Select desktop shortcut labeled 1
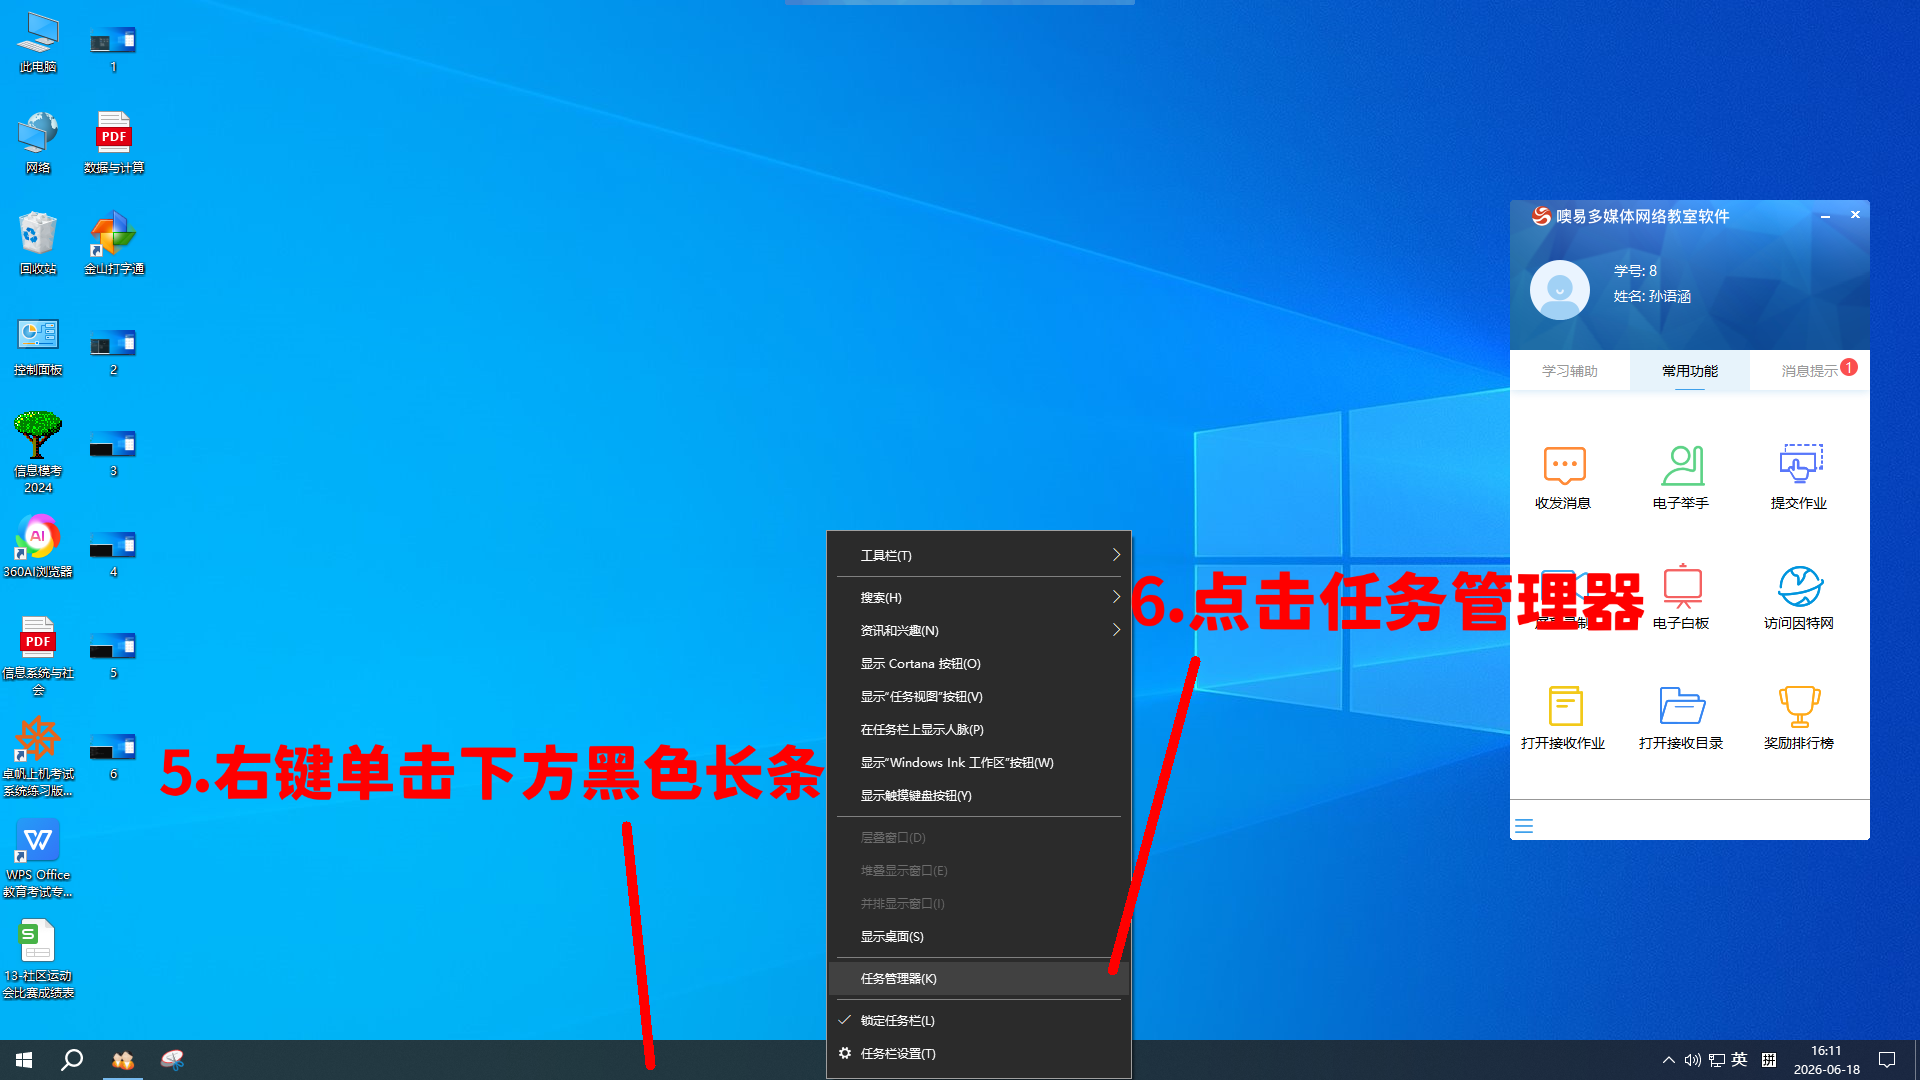The width and height of the screenshot is (1920, 1080). coord(113,48)
